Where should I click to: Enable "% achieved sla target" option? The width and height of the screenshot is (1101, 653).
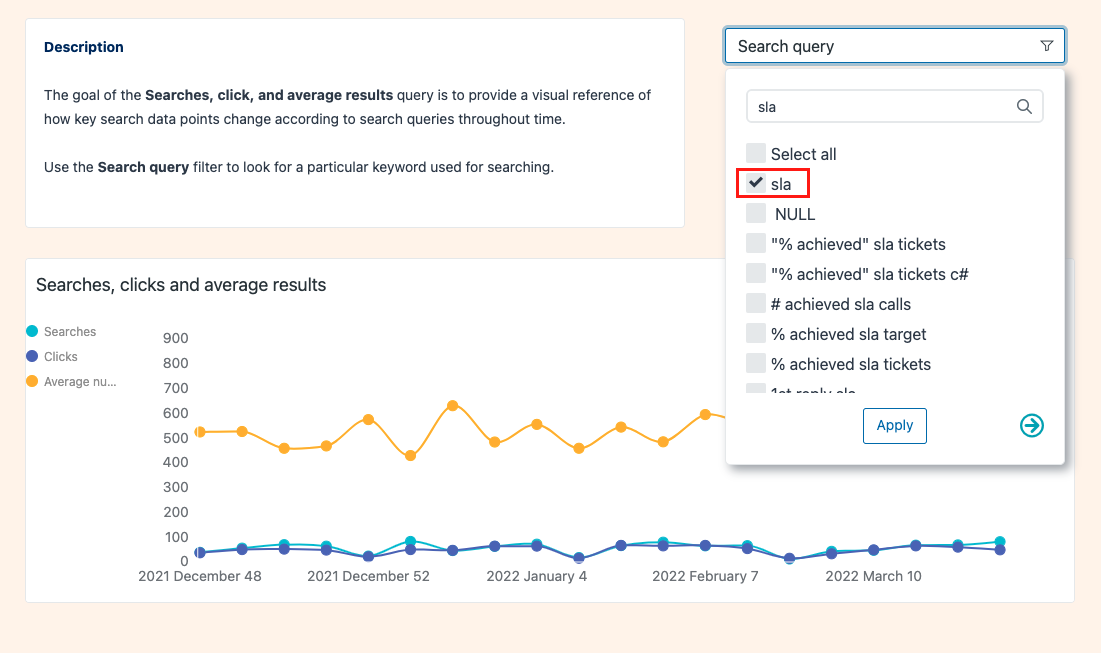pyautogui.click(x=756, y=334)
